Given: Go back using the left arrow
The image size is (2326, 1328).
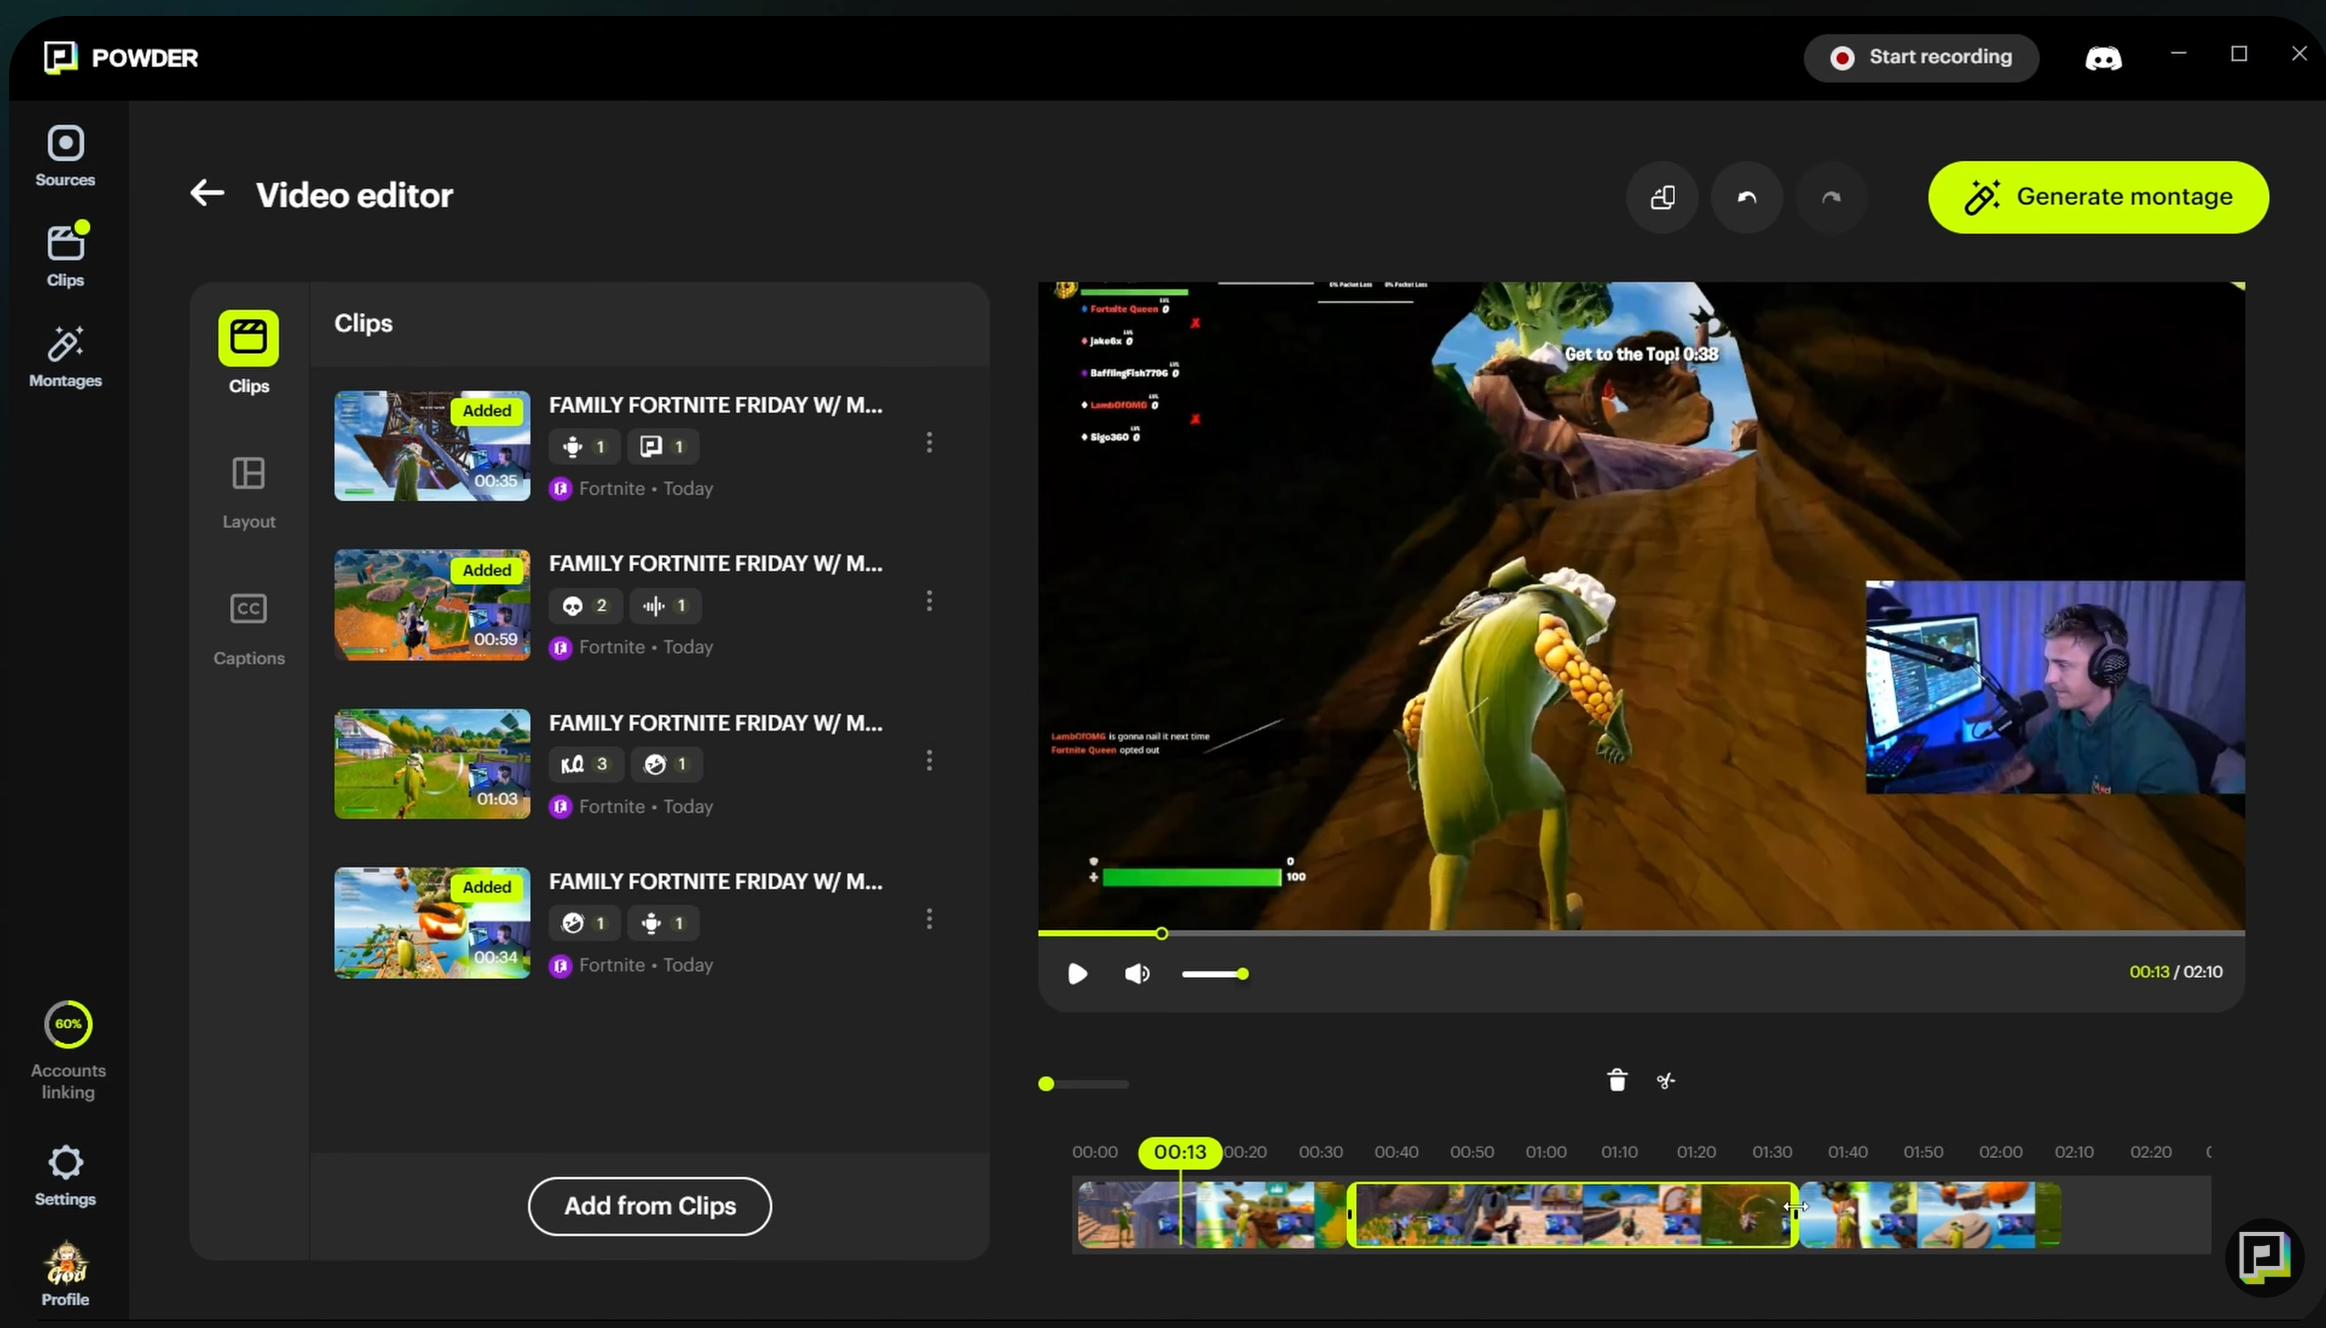Looking at the screenshot, I should 207,193.
